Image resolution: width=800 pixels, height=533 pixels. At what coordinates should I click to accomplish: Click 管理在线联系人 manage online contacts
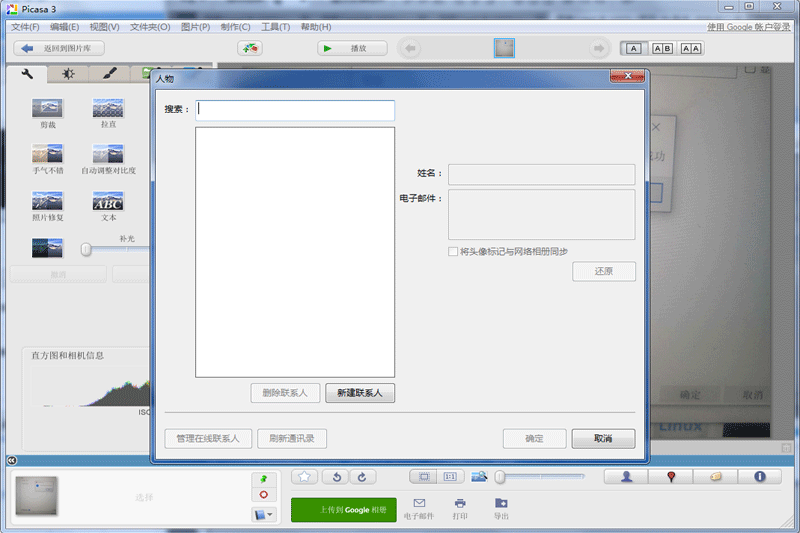click(208, 438)
